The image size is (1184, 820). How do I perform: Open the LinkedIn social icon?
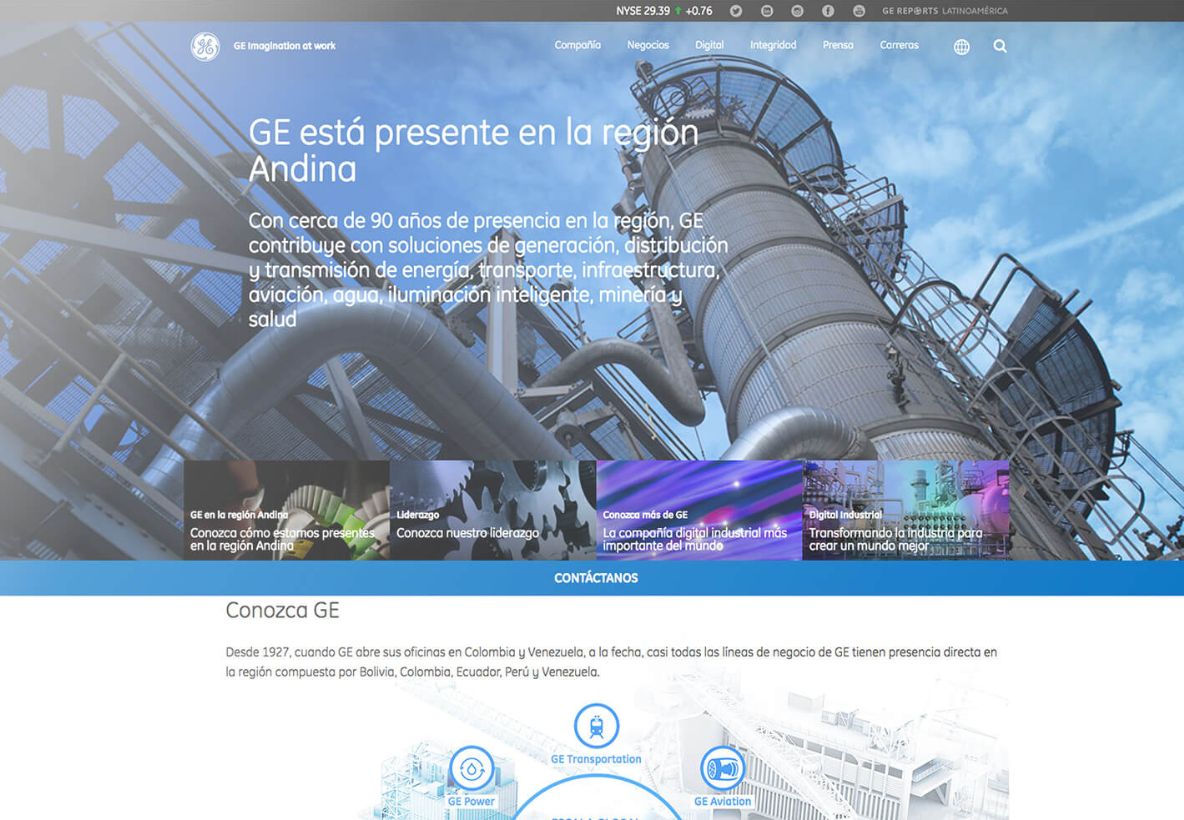(767, 11)
